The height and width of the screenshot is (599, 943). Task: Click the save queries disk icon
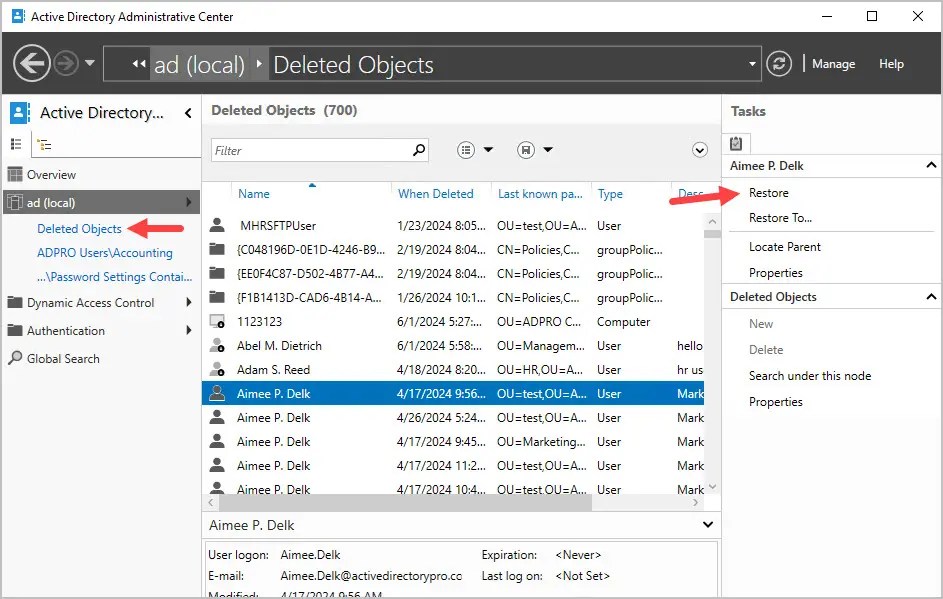[x=526, y=150]
